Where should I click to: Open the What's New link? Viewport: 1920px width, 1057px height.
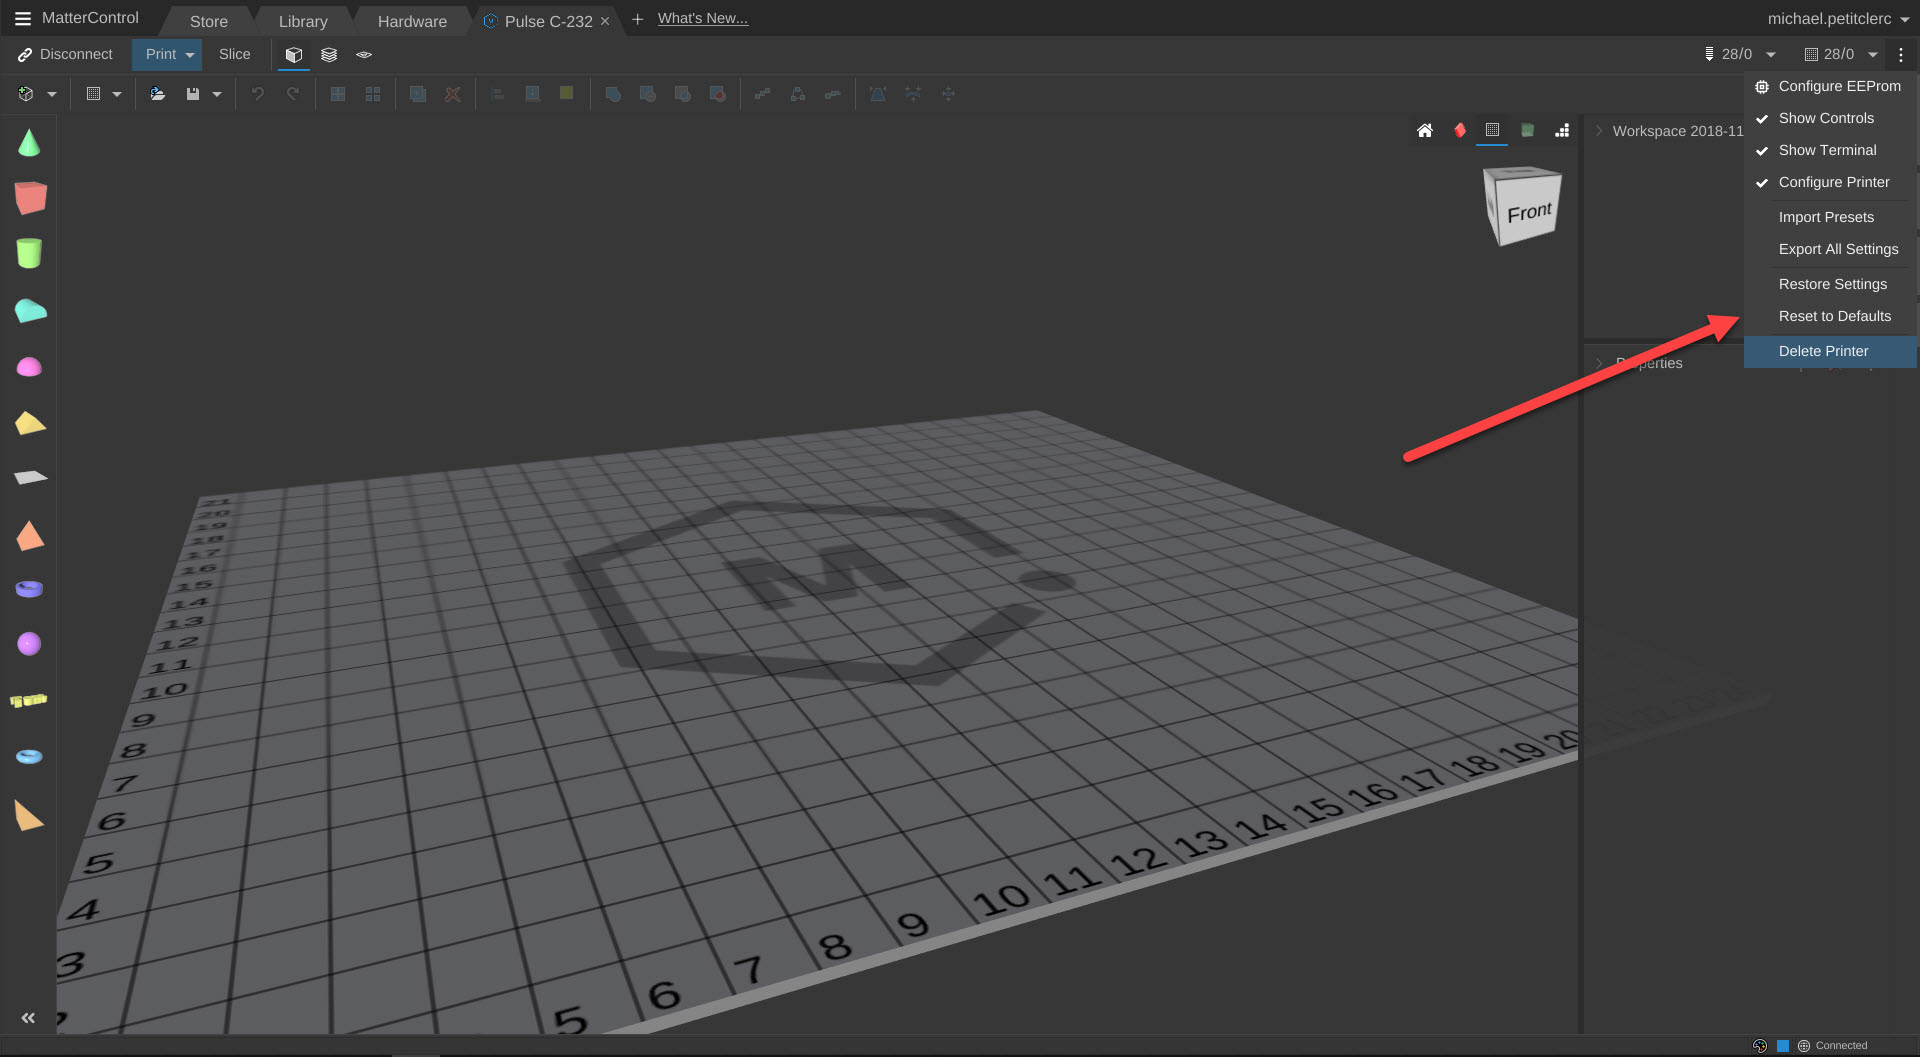[x=702, y=19]
